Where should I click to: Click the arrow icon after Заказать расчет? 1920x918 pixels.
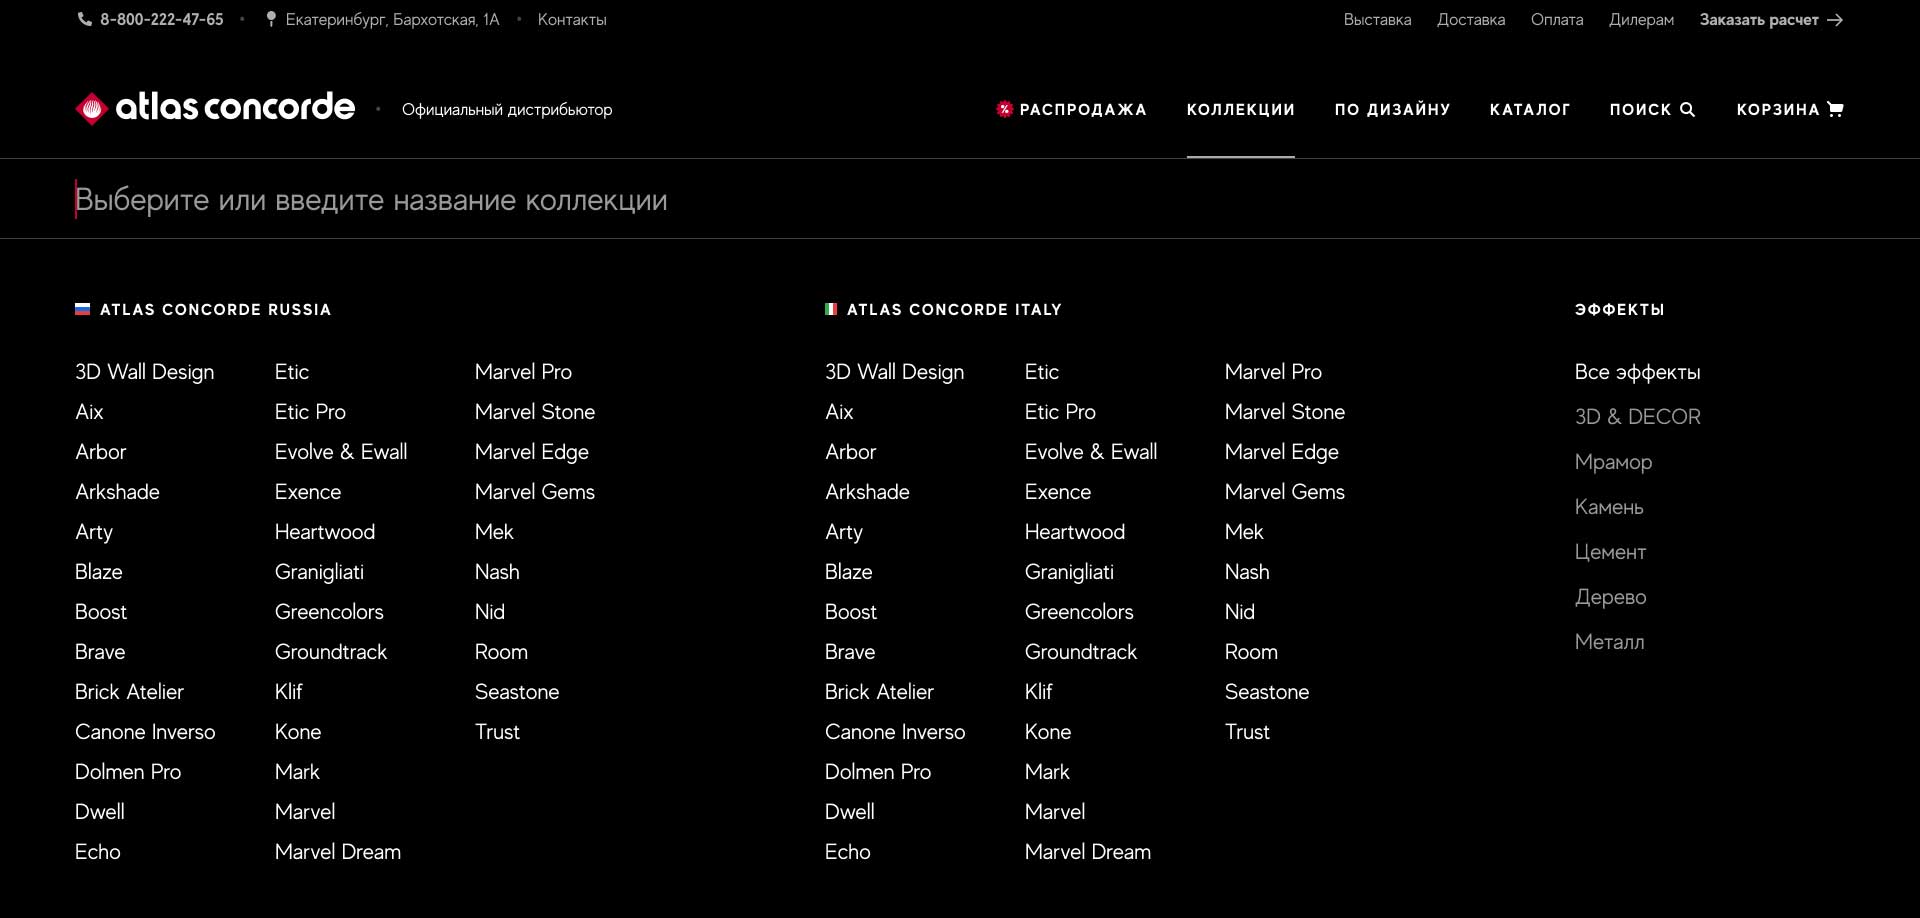[1835, 20]
